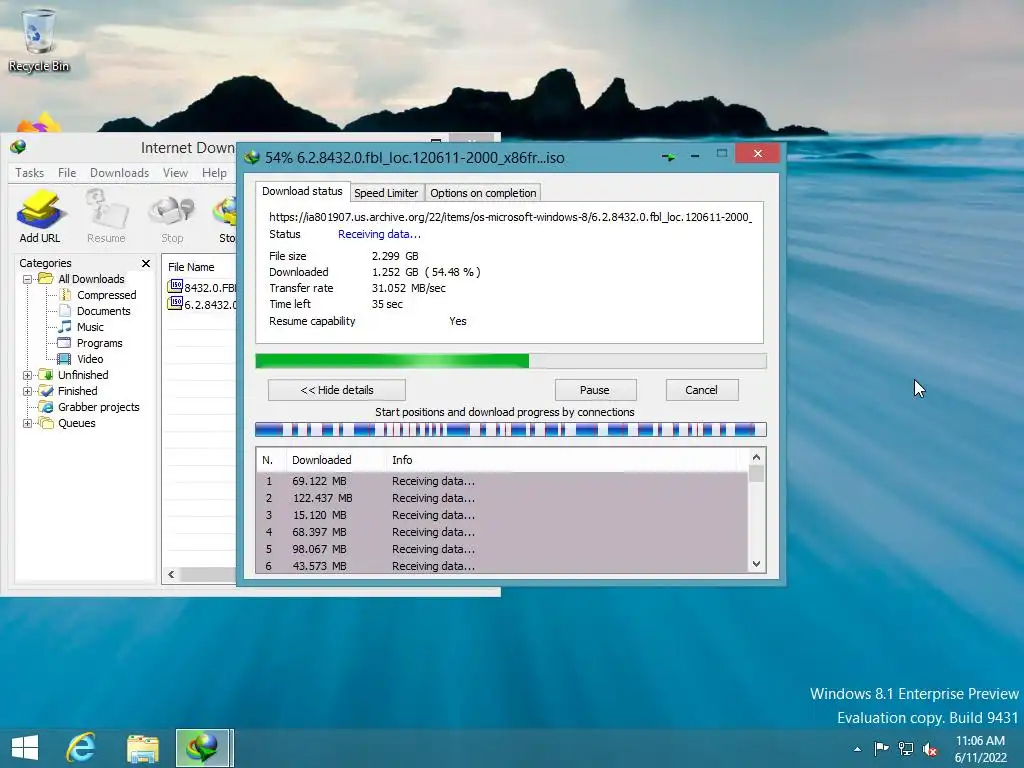
Task: Select the All Downloads folder
Action: [91, 279]
